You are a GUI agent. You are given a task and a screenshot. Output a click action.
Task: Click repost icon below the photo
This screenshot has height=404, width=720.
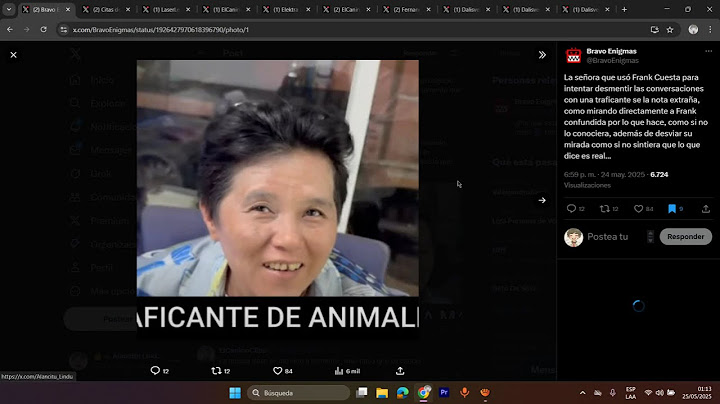tap(216, 370)
